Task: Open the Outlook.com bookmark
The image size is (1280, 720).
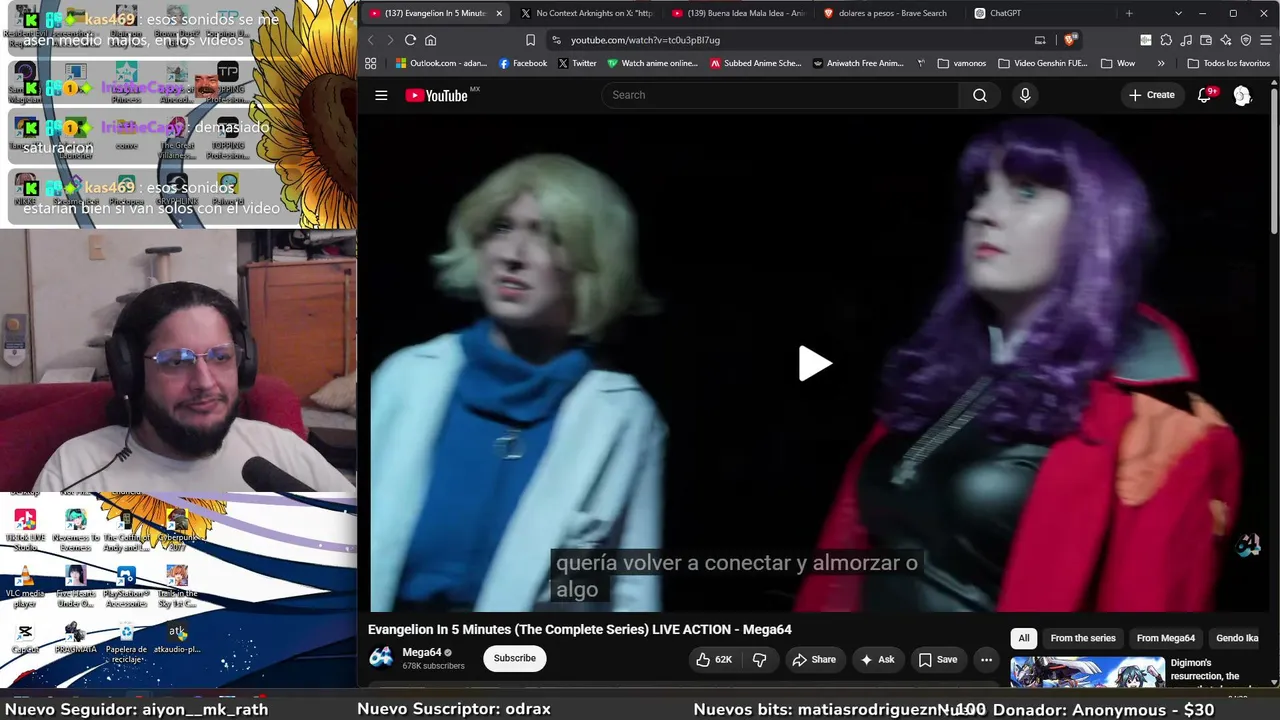Action: pyautogui.click(x=441, y=63)
